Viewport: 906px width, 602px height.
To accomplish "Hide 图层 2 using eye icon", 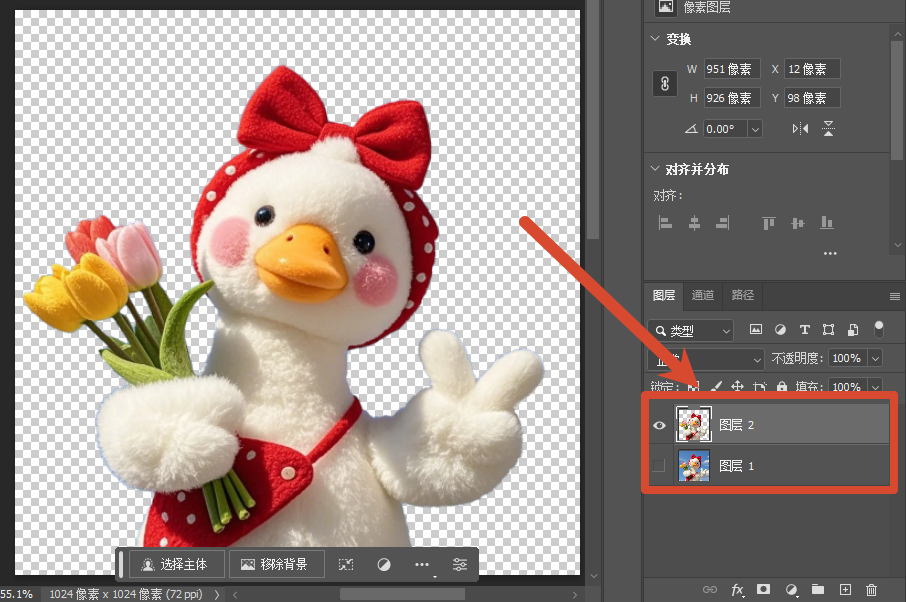I will (x=659, y=425).
